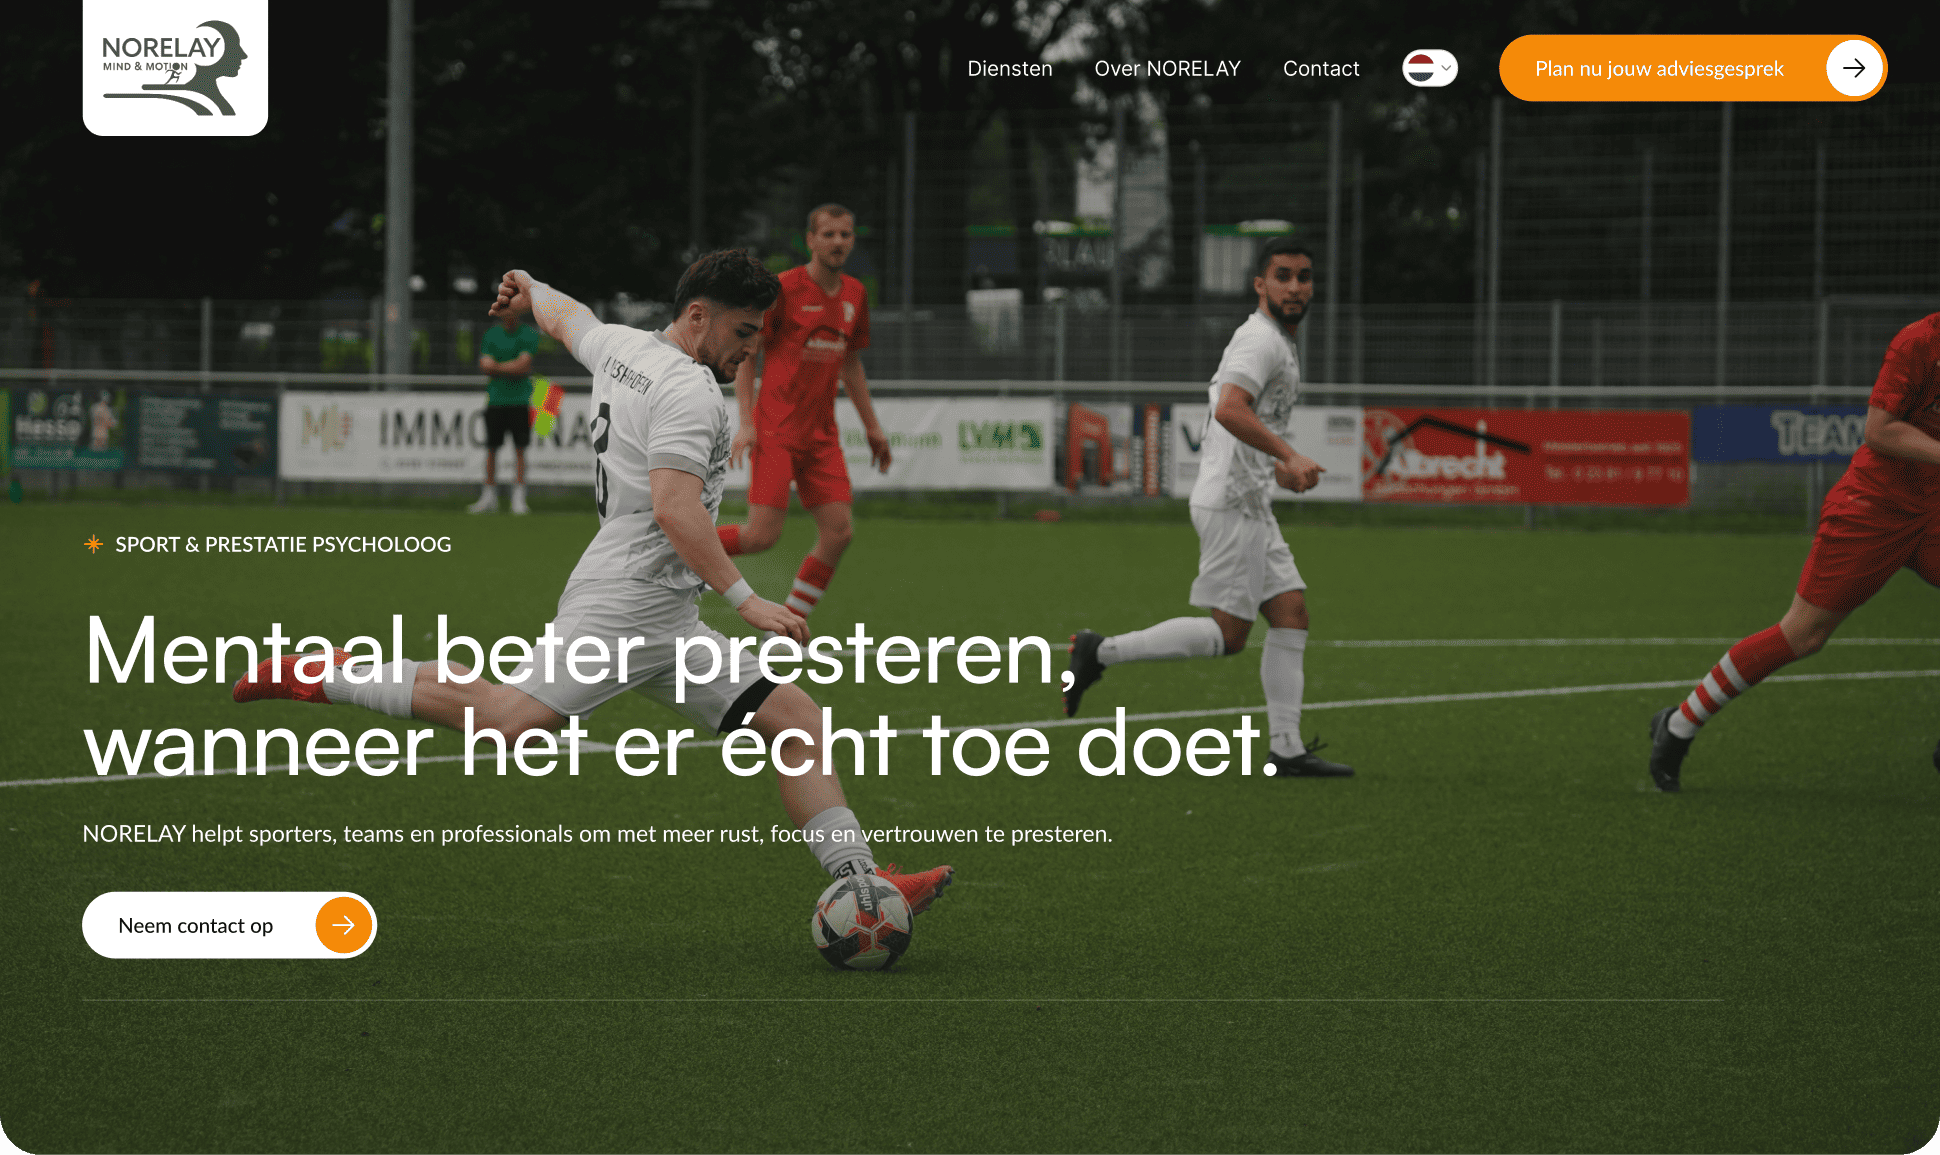Click the orange arrow circle beside Neem contact op
1940x1155 pixels.
click(343, 925)
